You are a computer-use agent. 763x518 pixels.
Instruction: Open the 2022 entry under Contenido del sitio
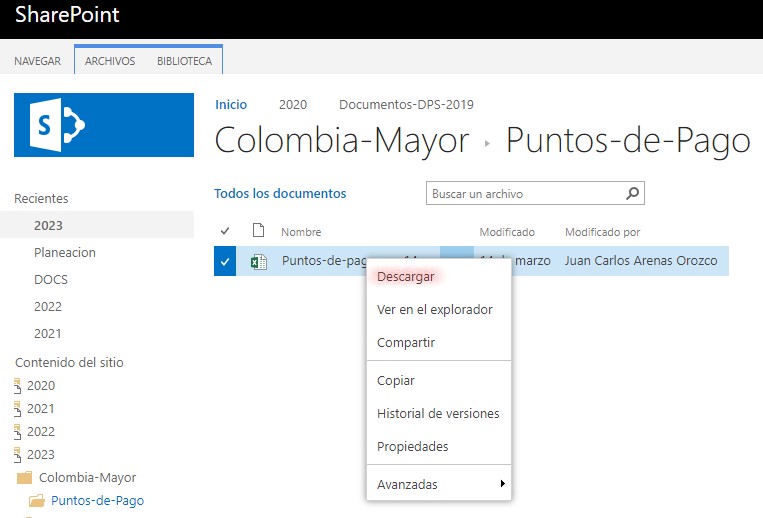pos(41,431)
